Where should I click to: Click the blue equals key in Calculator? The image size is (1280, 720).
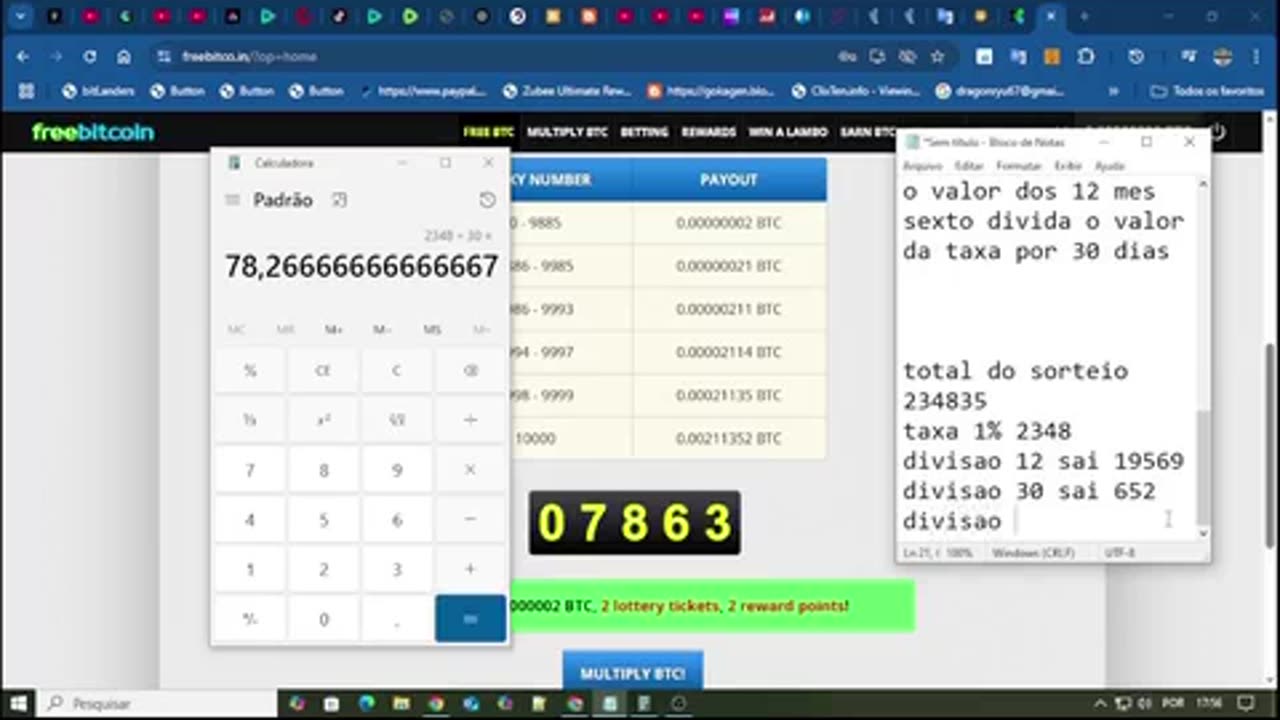470,619
